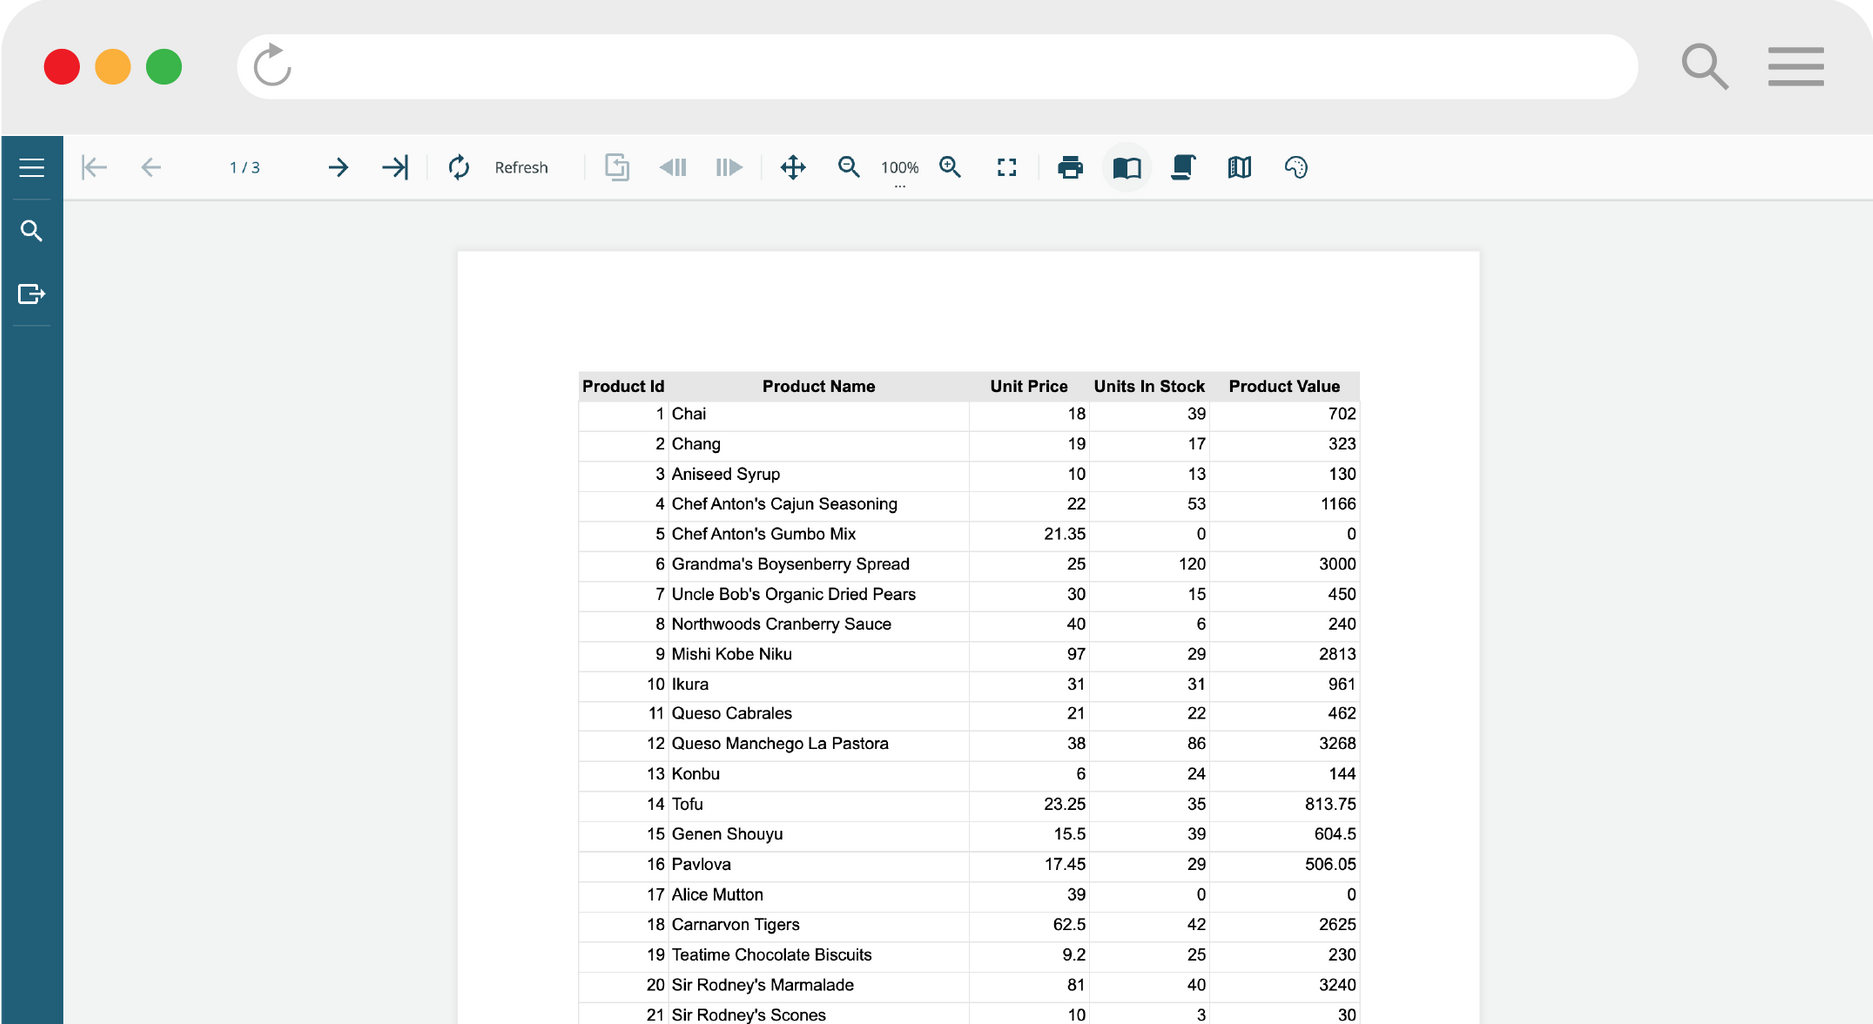
Task: Click the Unit Price column header
Action: point(1029,386)
